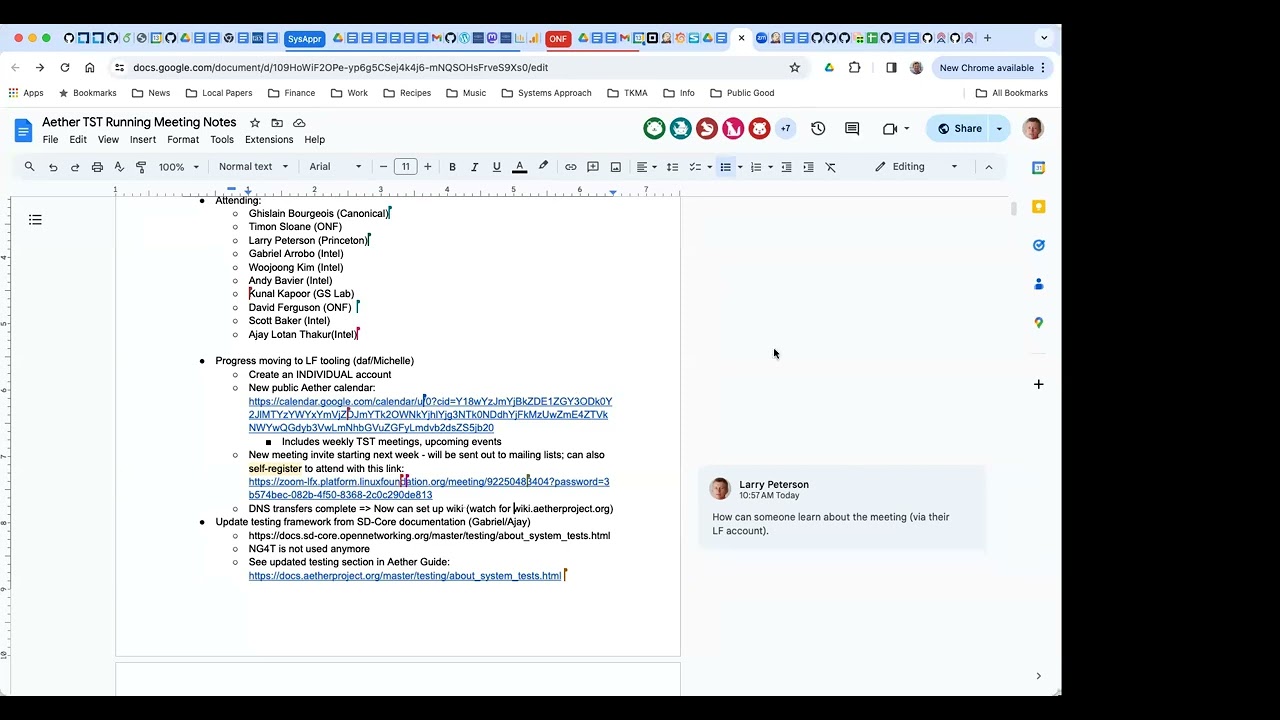
Task: Bookmark this page with the star icon
Action: [x=795, y=68]
